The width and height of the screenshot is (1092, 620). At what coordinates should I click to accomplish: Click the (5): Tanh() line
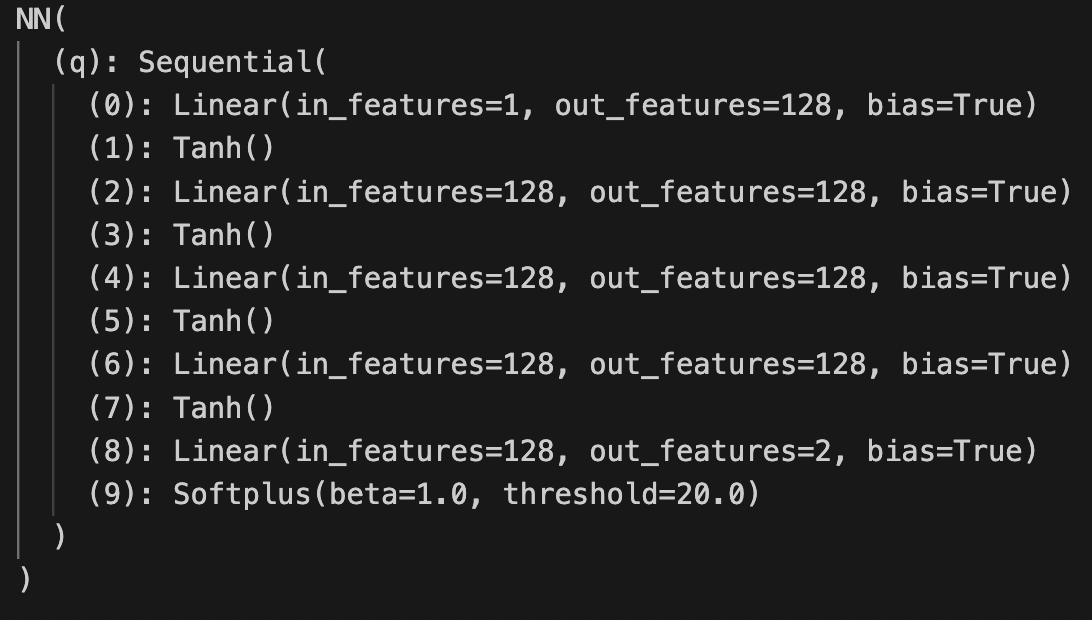coord(181,322)
